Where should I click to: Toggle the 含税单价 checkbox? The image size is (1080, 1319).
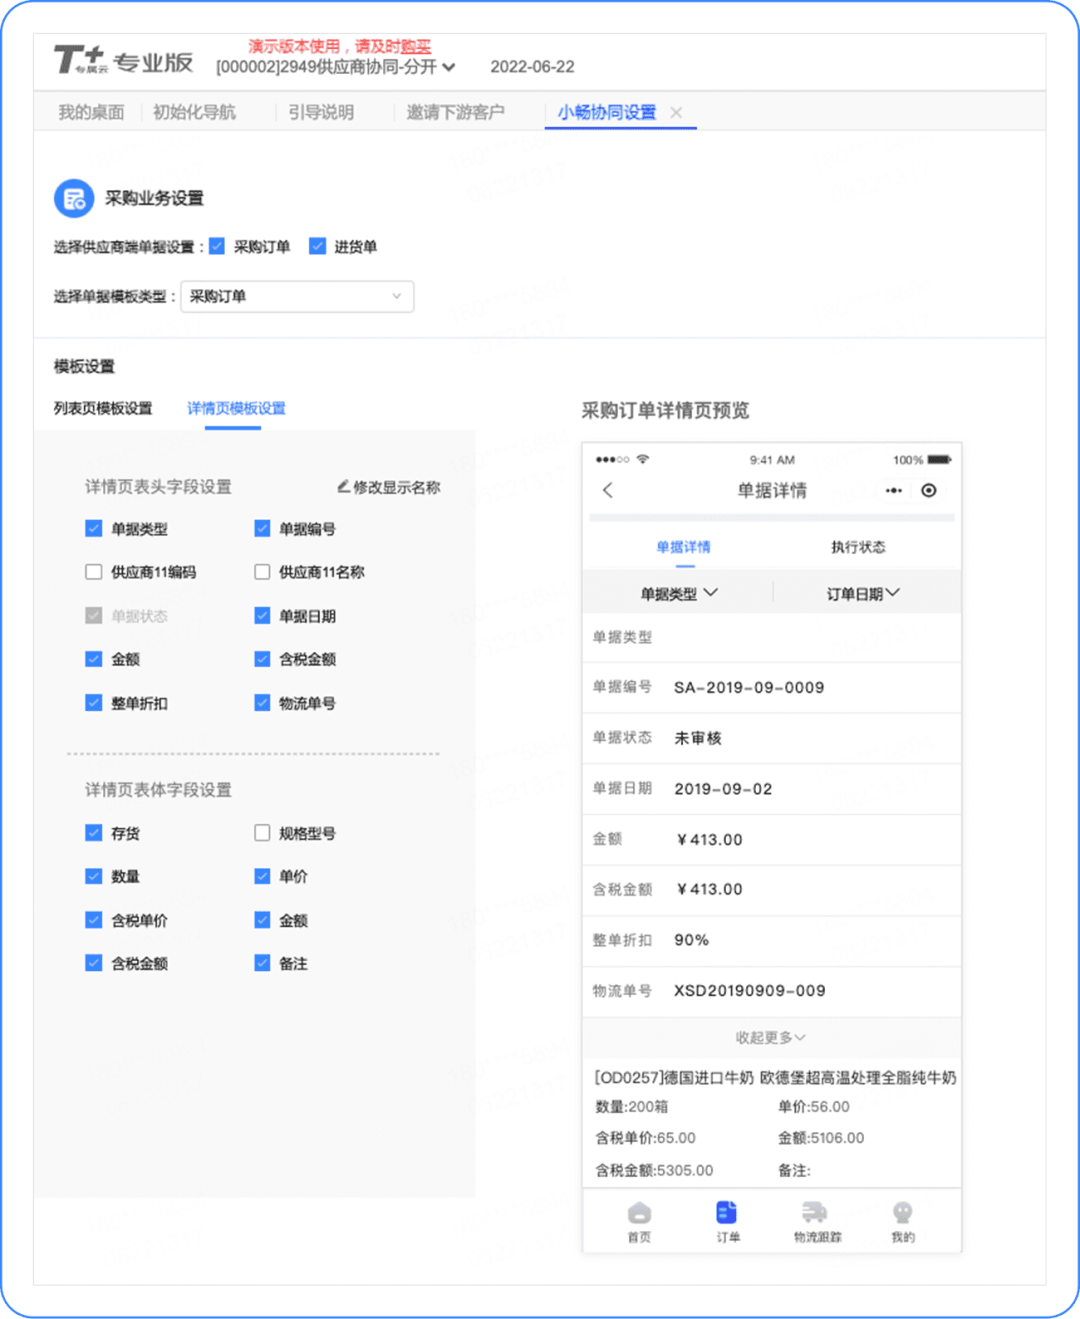[x=94, y=919]
